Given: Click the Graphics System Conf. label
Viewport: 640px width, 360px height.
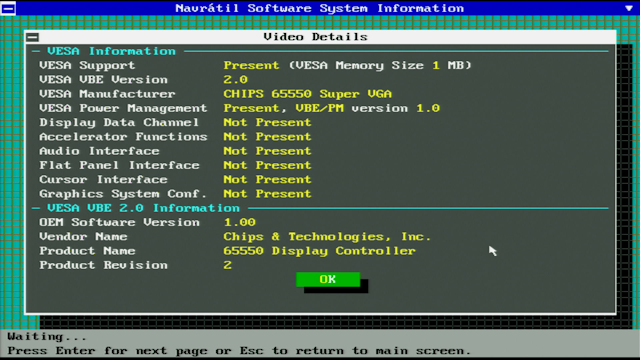Looking at the screenshot, I should click(x=123, y=194).
